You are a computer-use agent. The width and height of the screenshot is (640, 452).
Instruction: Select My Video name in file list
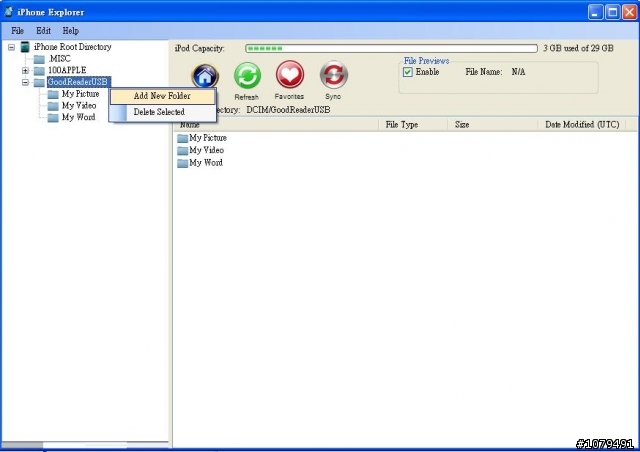pyautogui.click(x=206, y=150)
